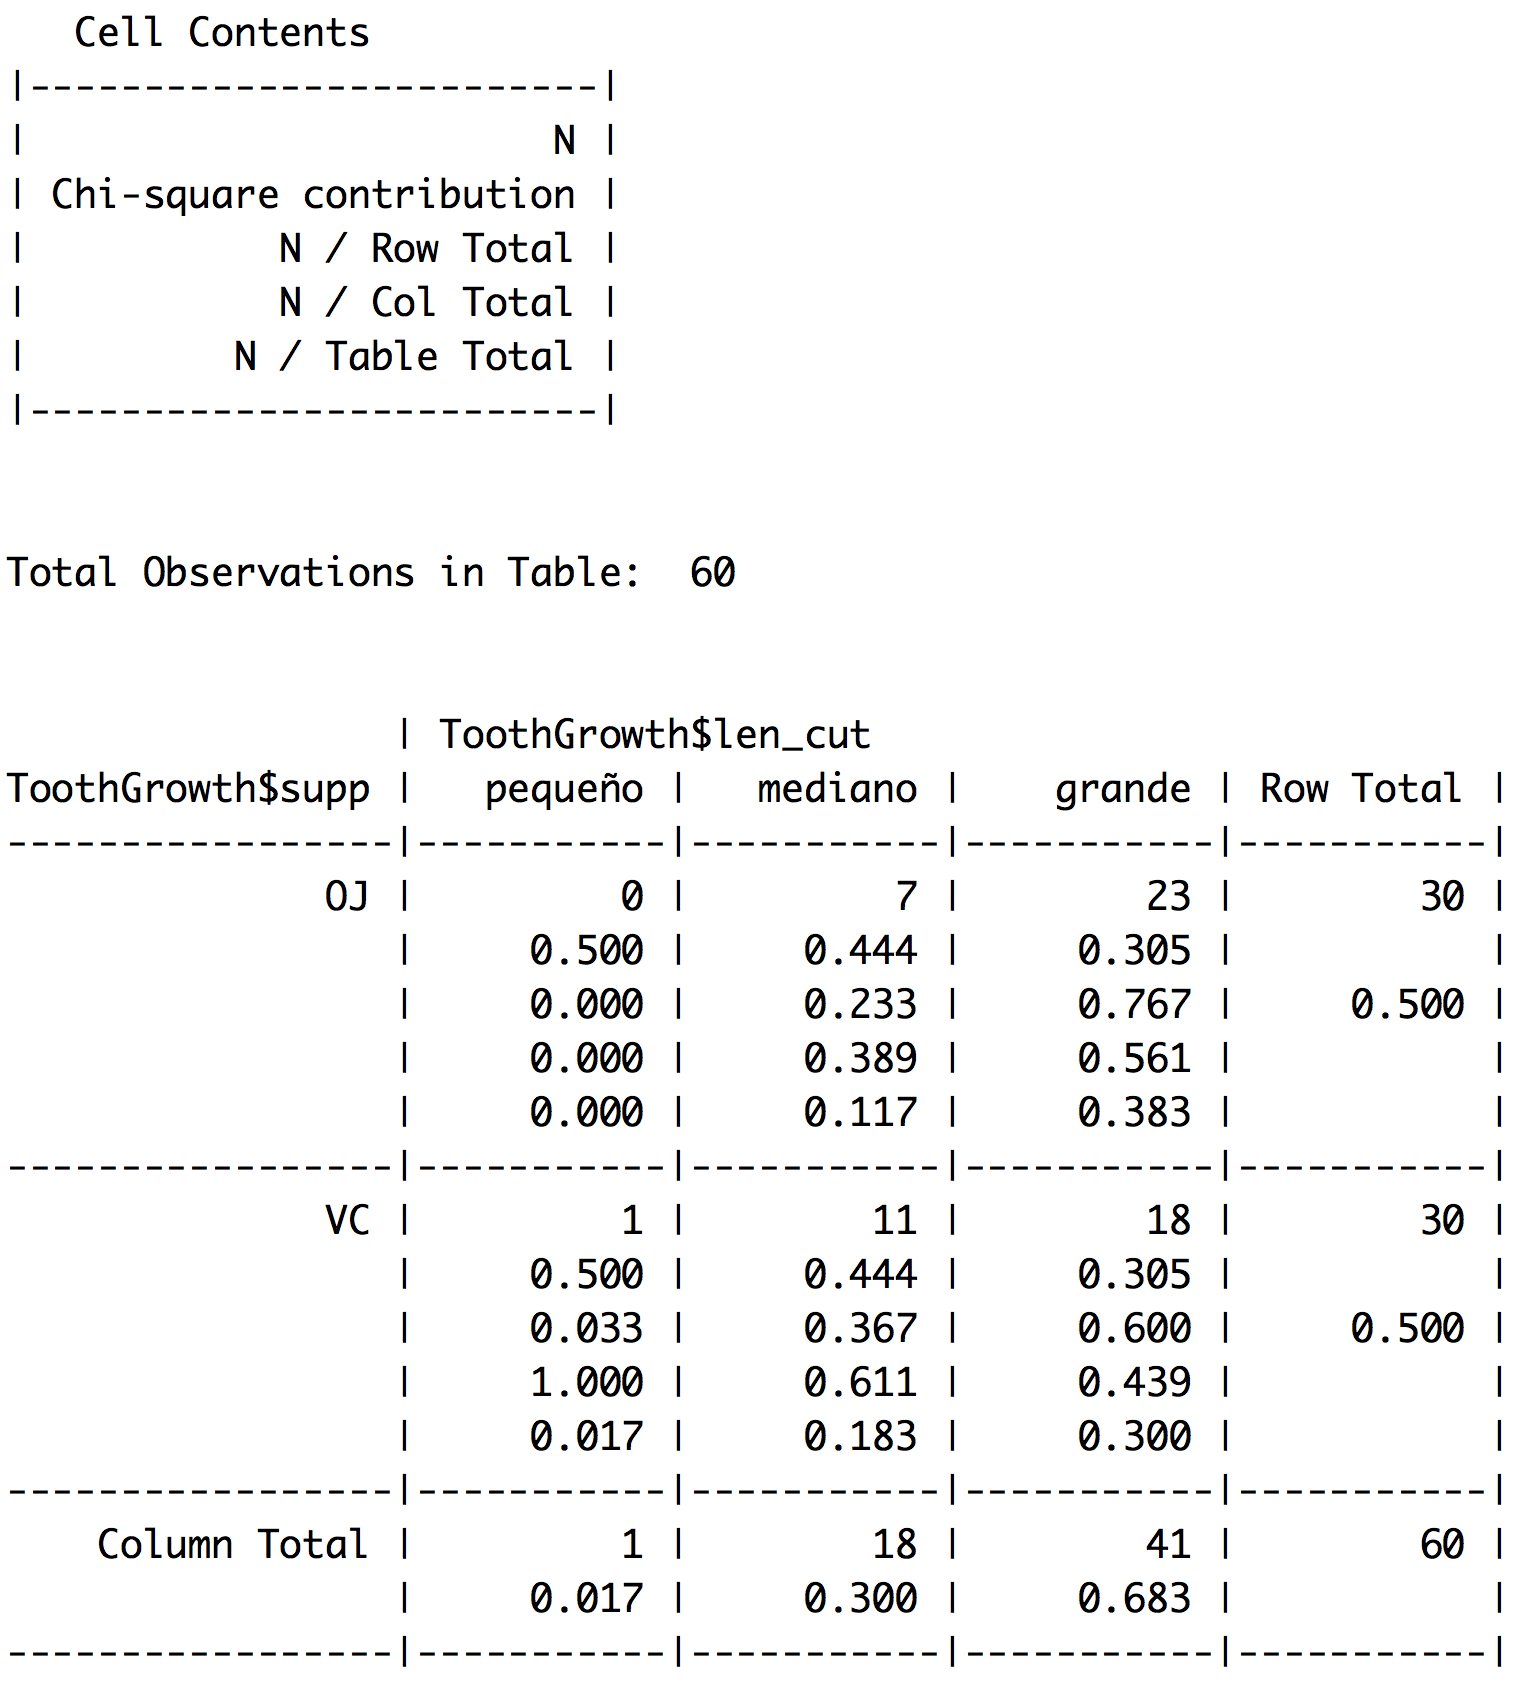
Task: Click the 'Cell Contents' heading text
Action: (x=222, y=33)
